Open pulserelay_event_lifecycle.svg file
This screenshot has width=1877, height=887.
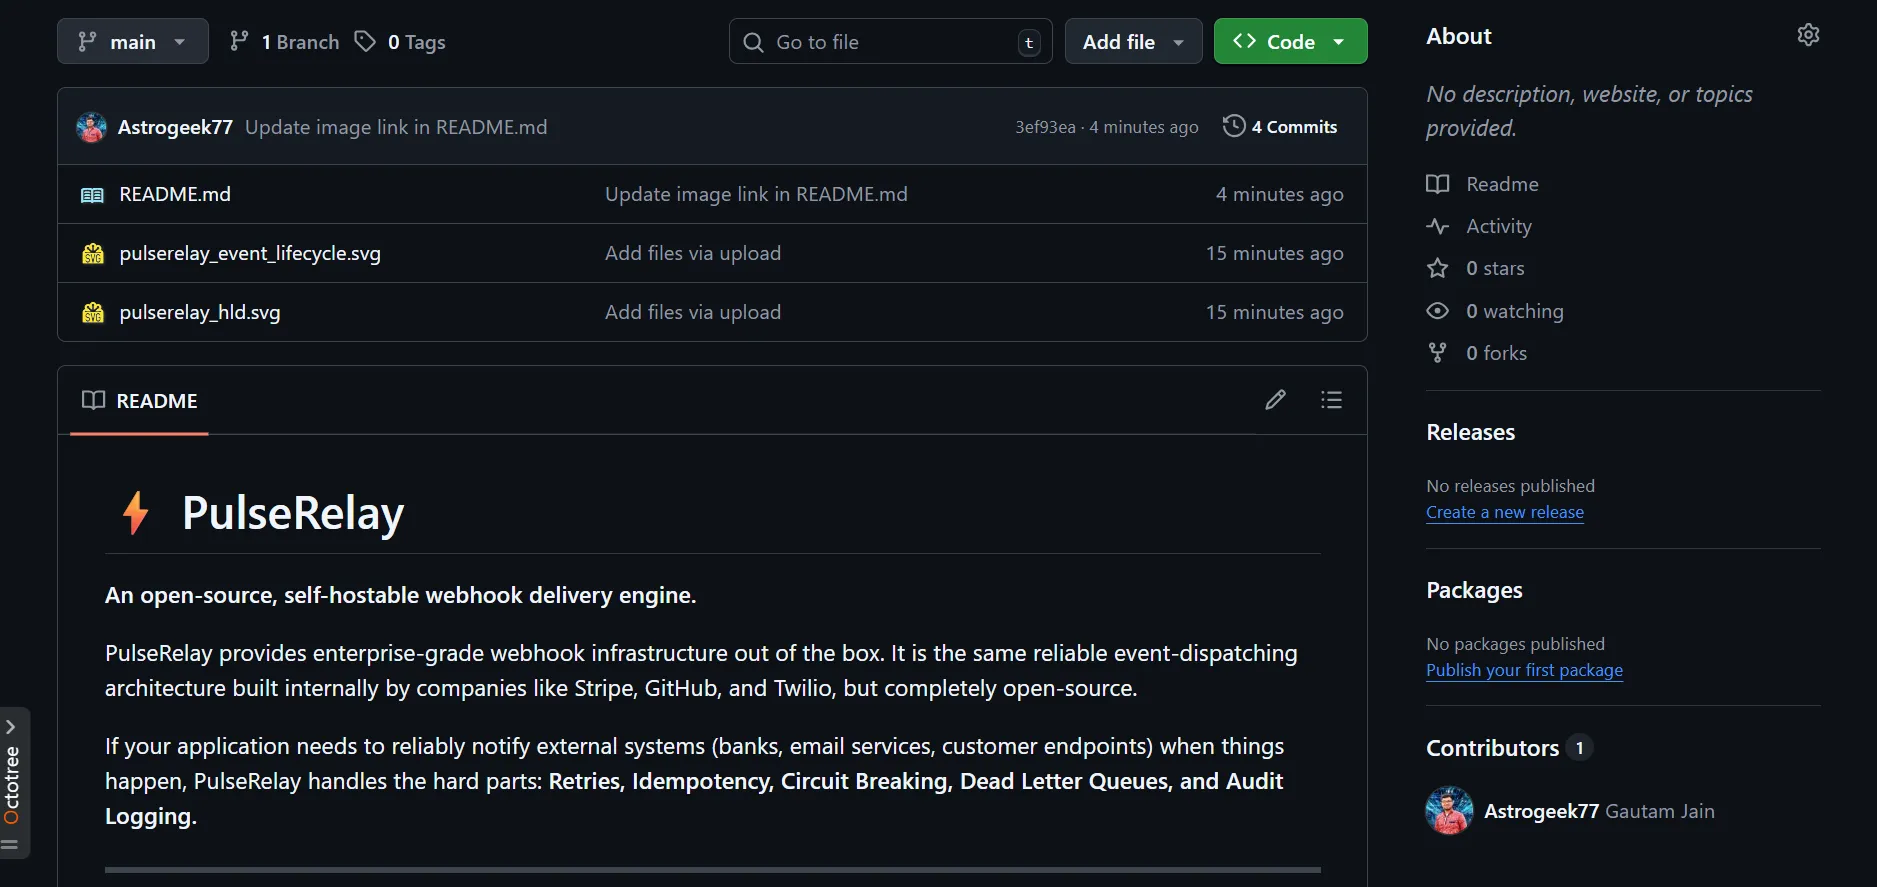tap(250, 253)
